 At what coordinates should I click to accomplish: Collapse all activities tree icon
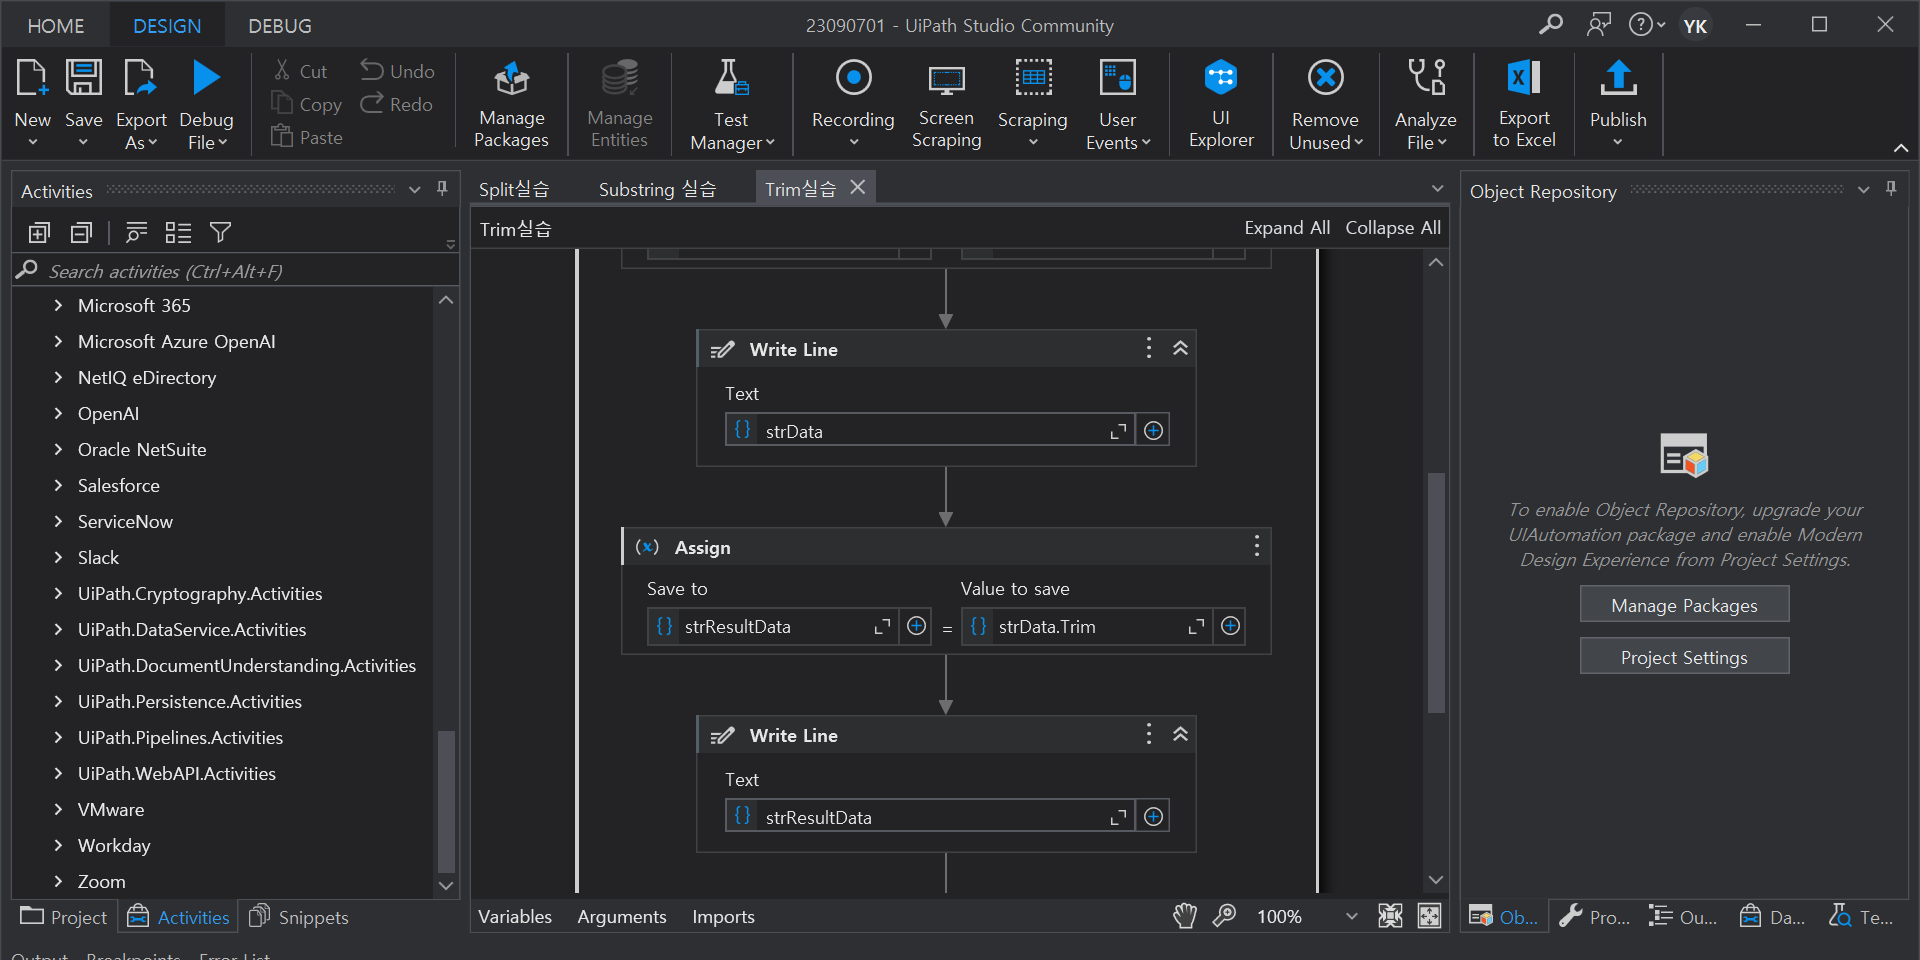81,233
